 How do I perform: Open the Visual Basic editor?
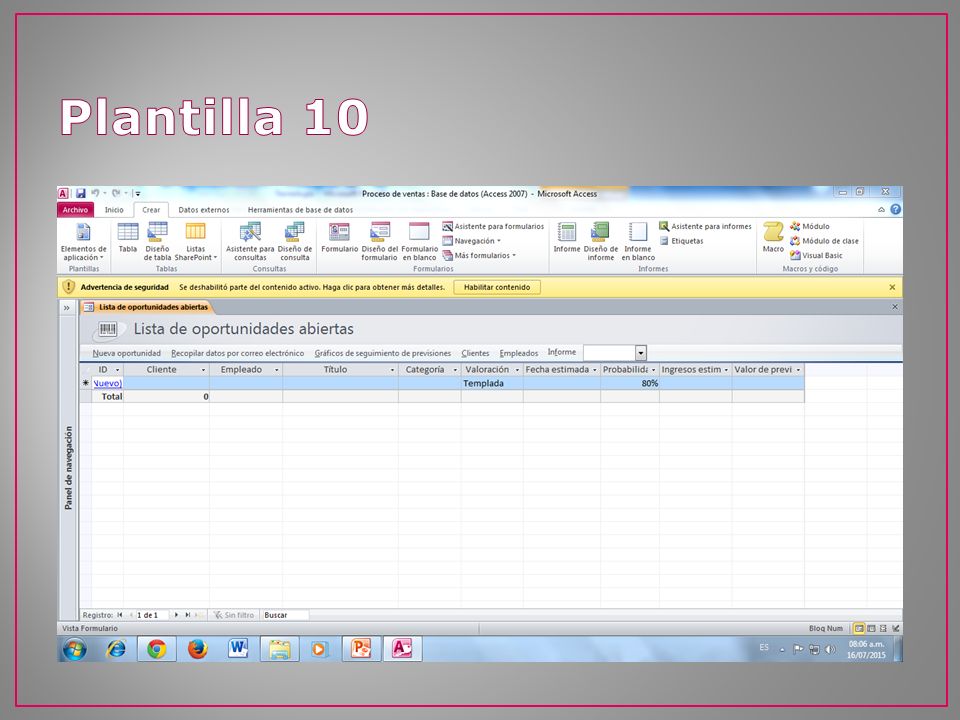pos(816,256)
